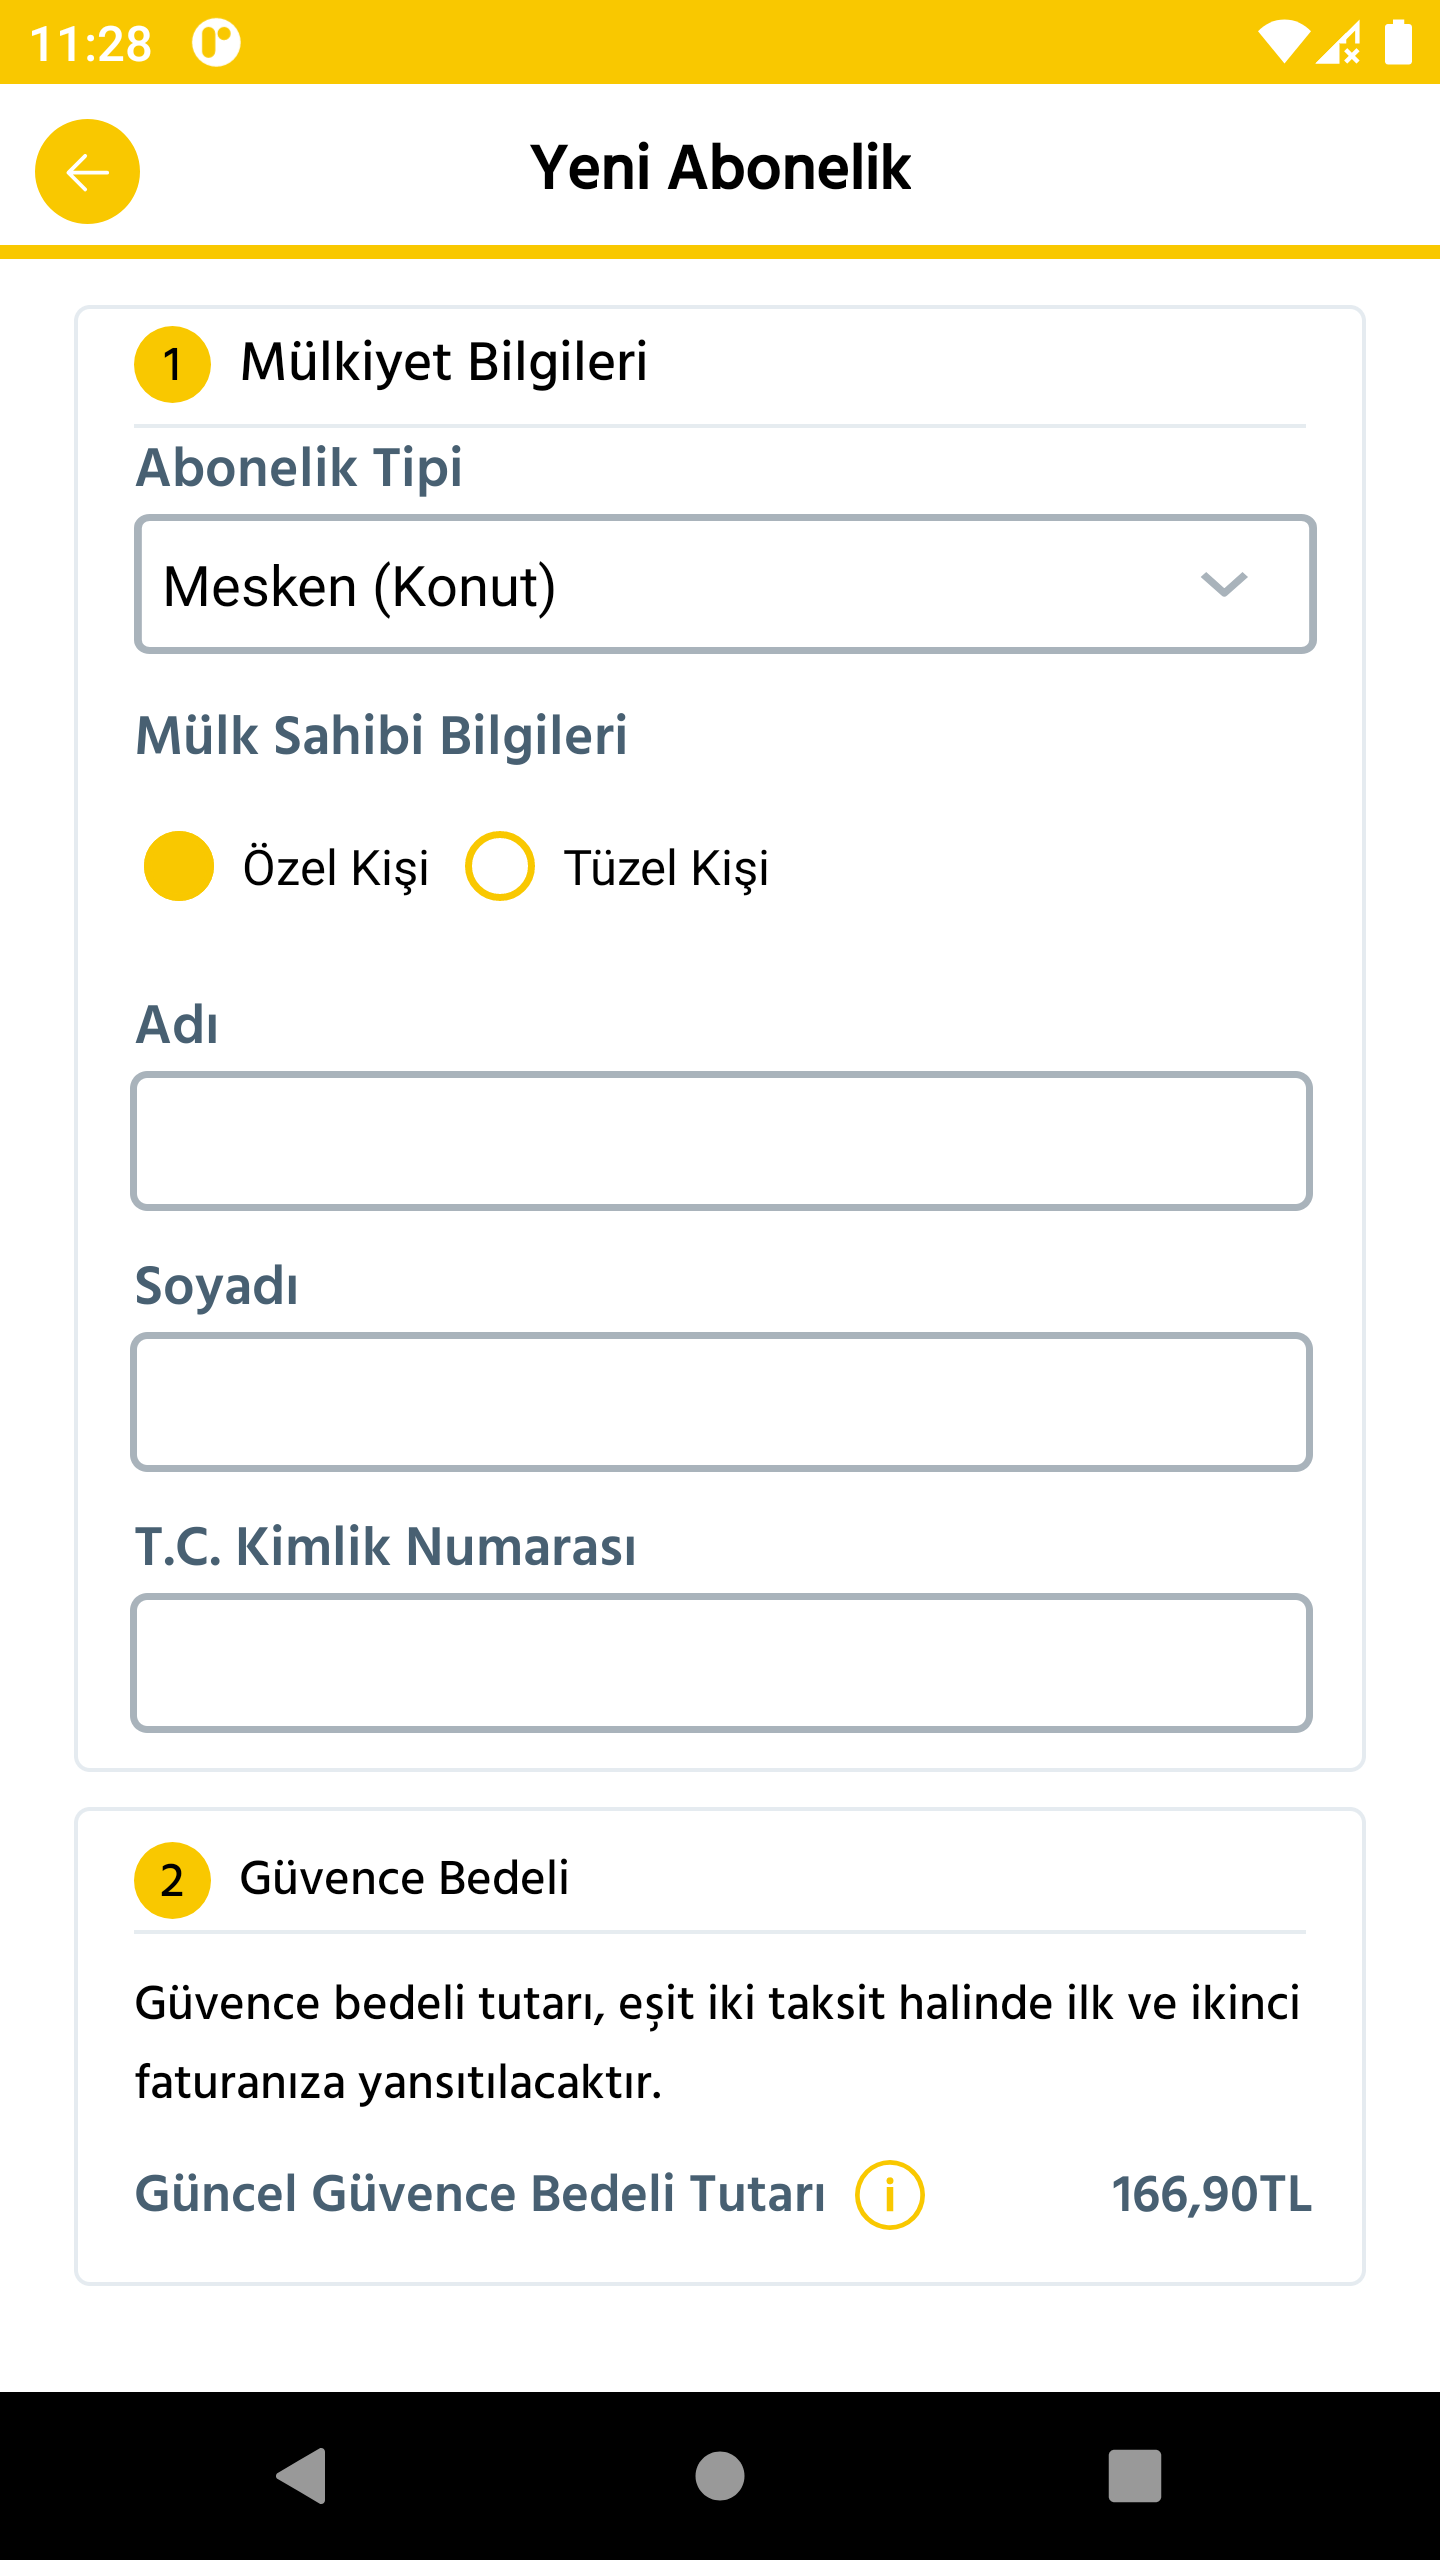Tap the 166,90TL deposit amount
1440x2560 pixels.
click(x=1212, y=2195)
